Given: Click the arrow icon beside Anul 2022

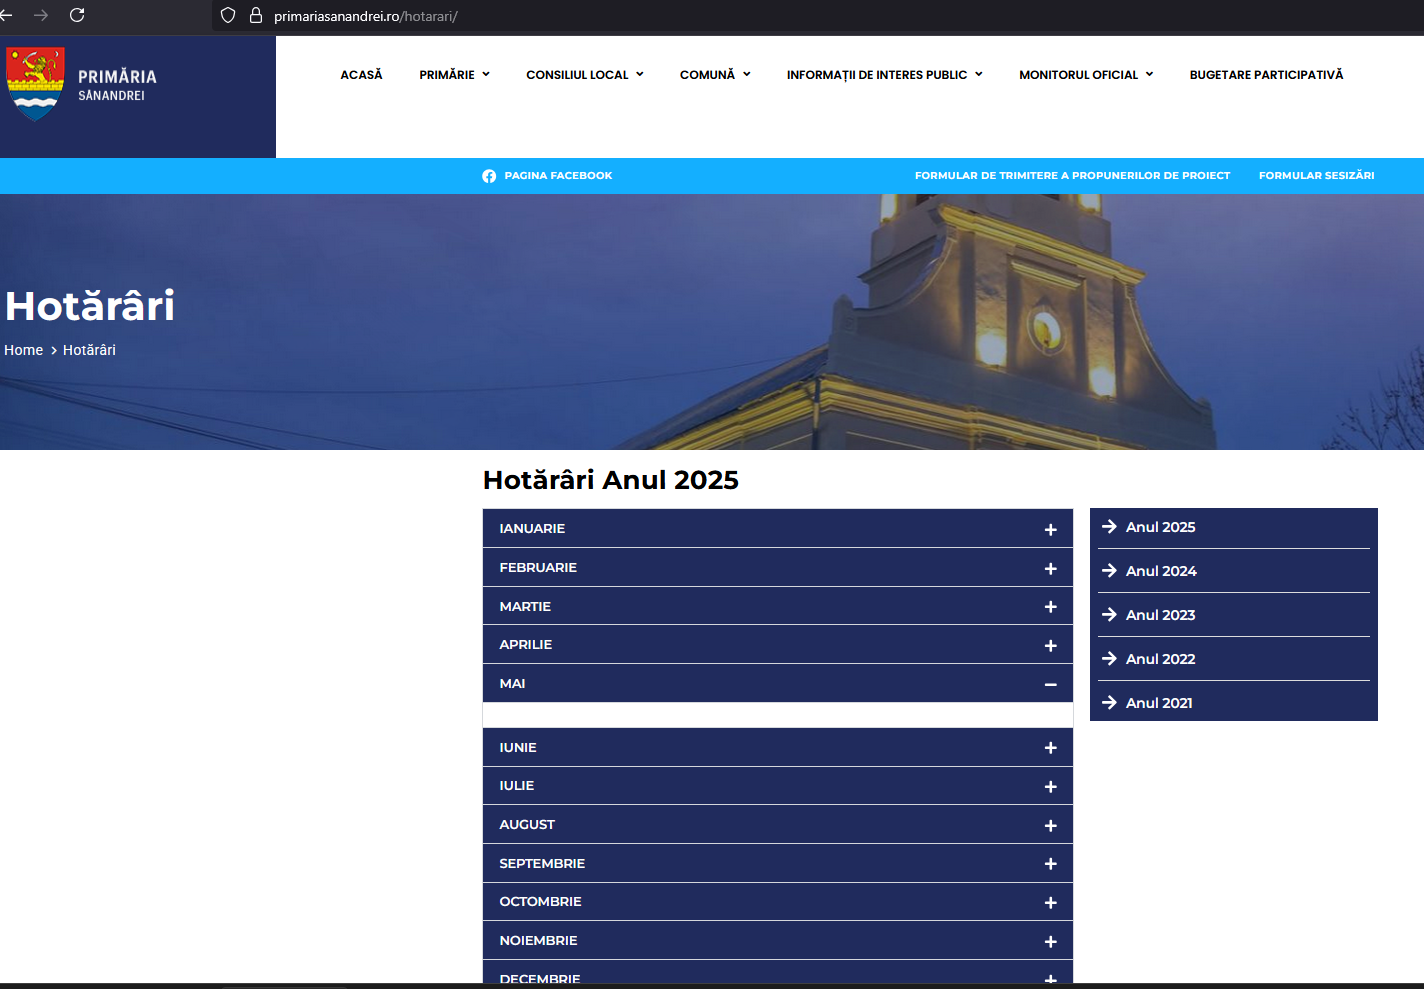Looking at the screenshot, I should (x=1109, y=659).
